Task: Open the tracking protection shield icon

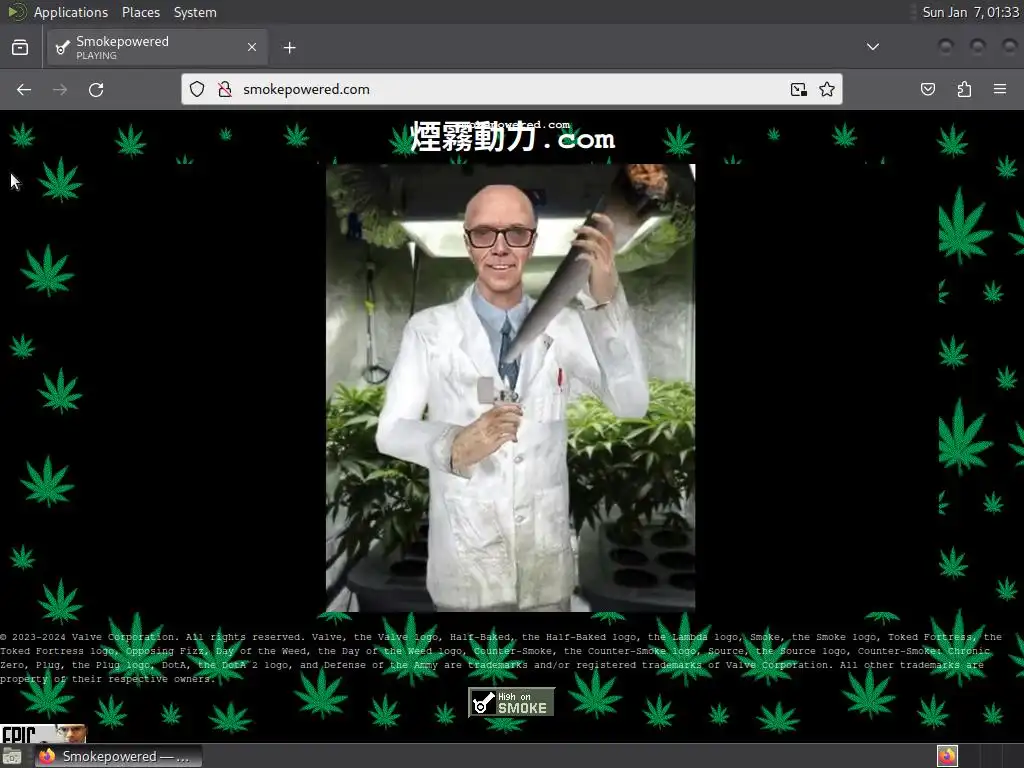Action: click(x=197, y=89)
